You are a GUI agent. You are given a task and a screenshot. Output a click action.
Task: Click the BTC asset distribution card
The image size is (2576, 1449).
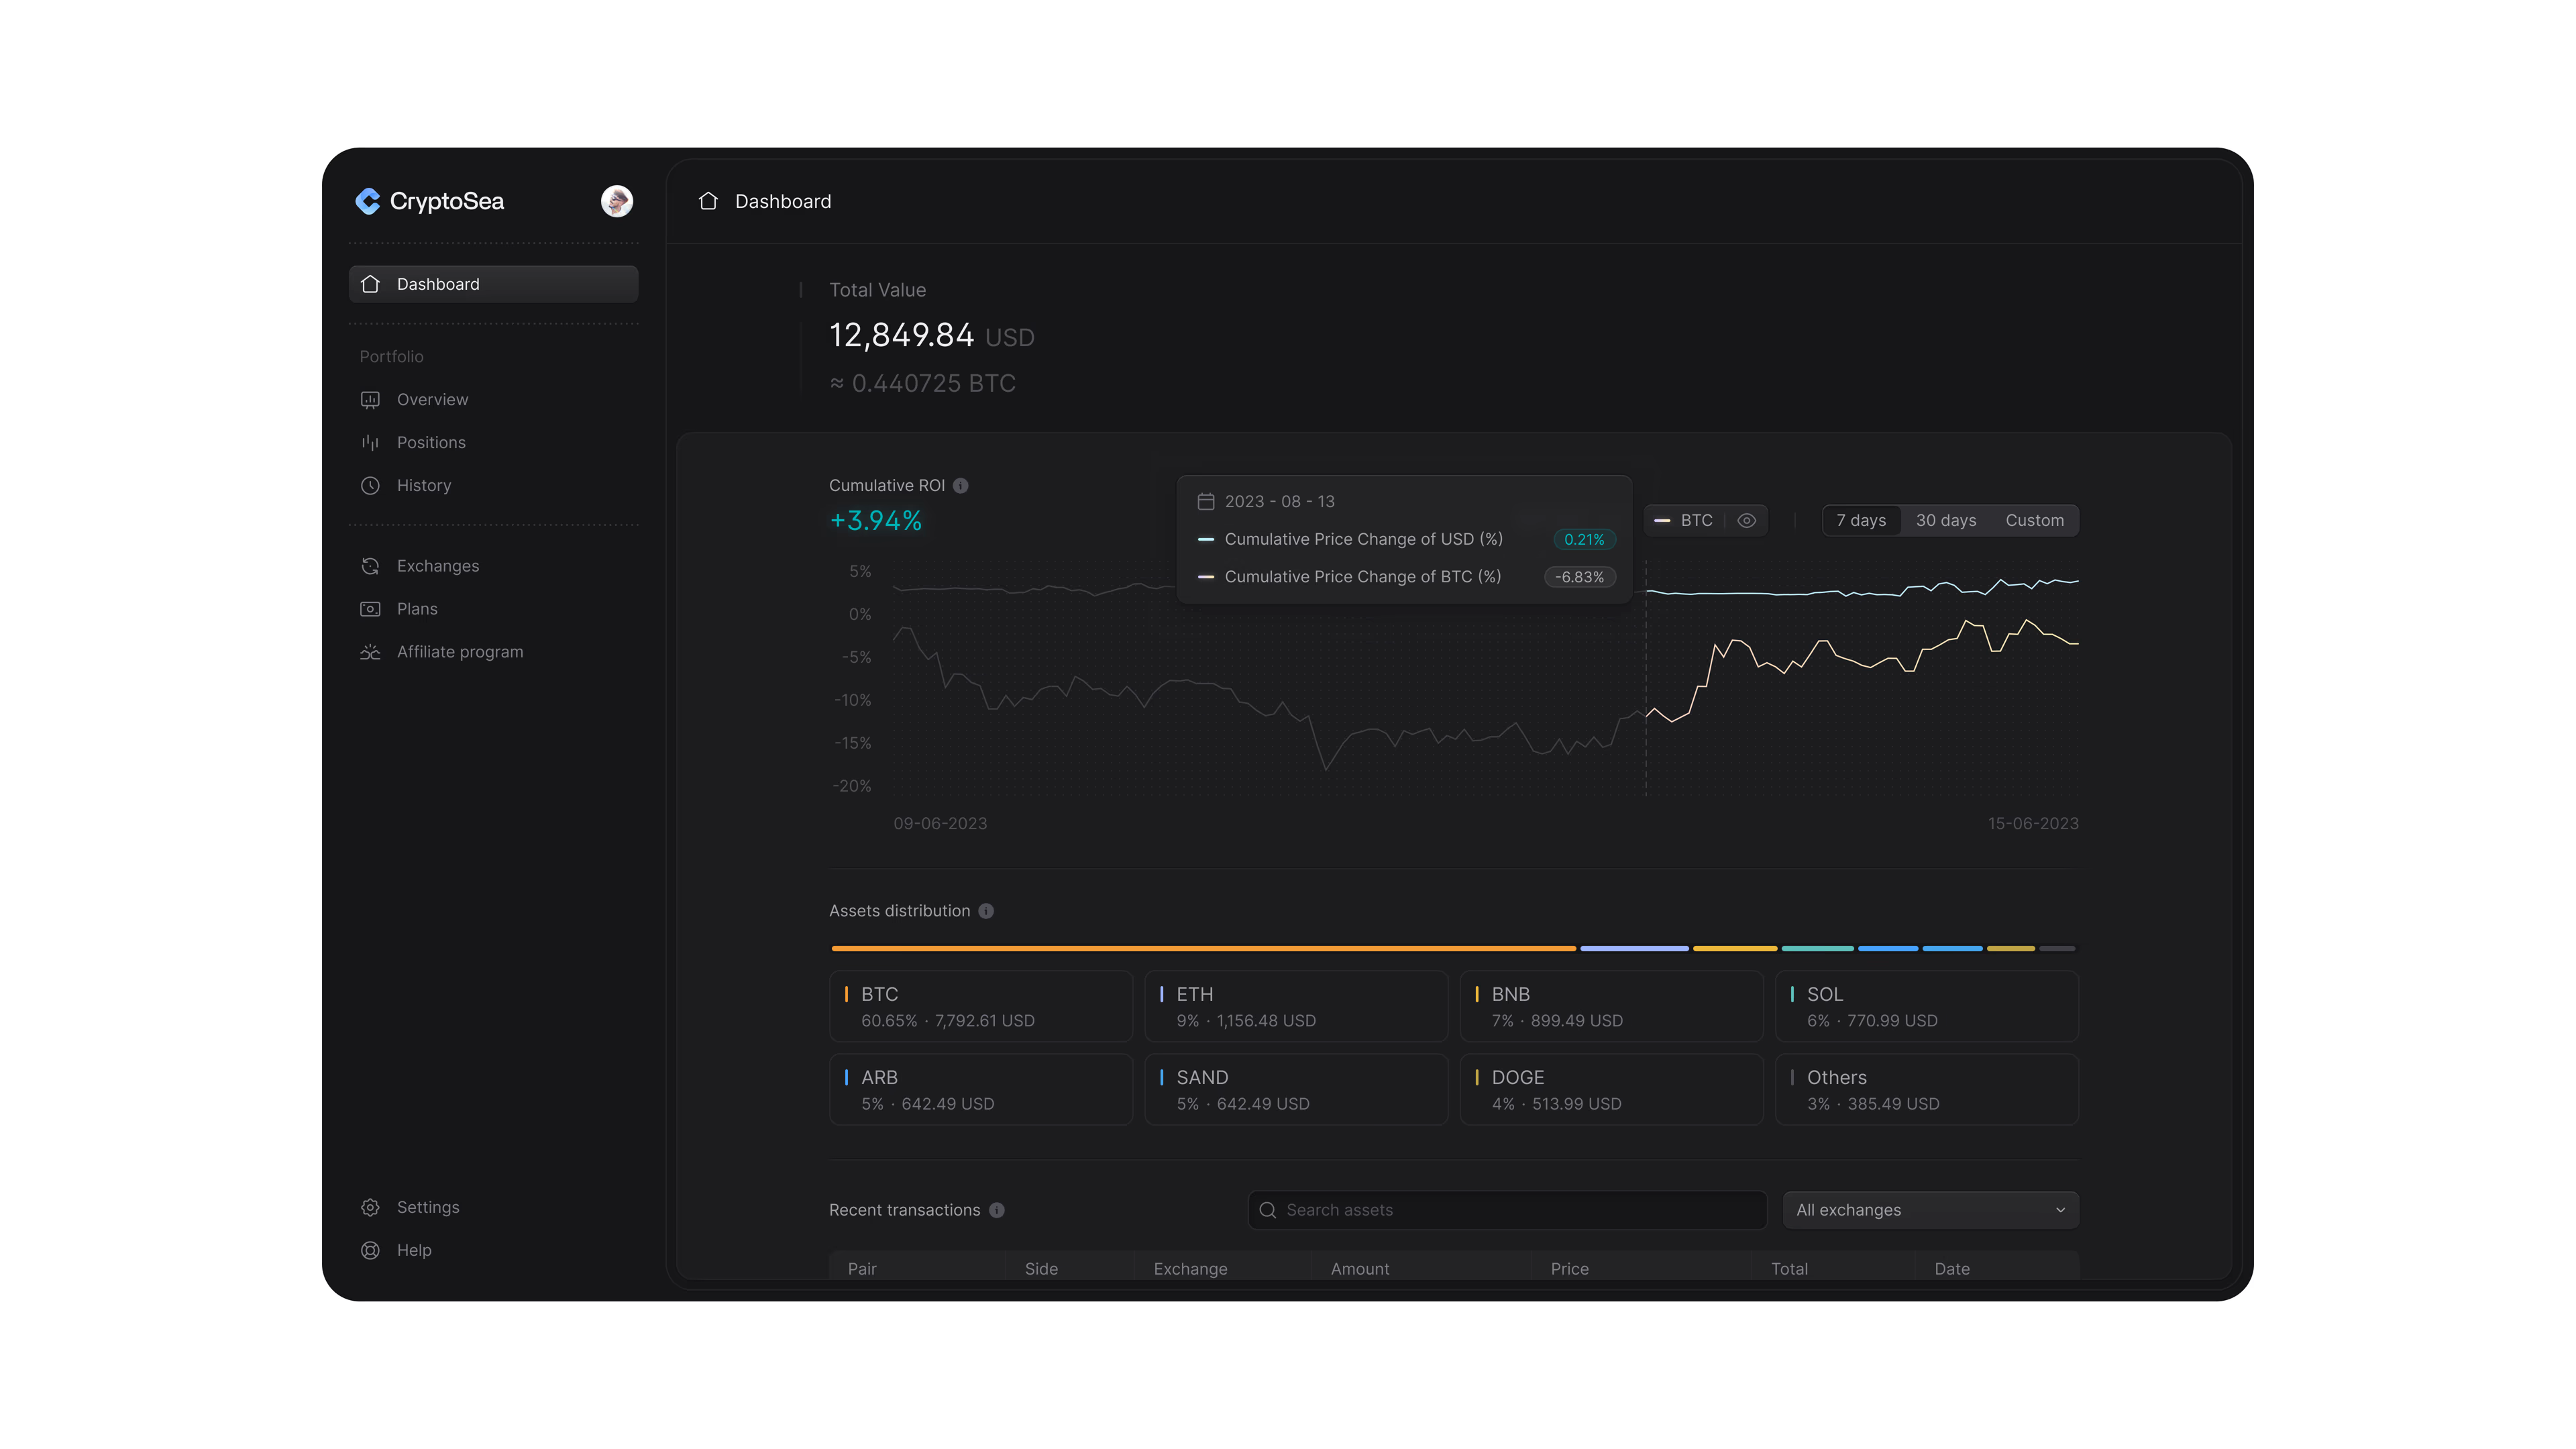pyautogui.click(x=980, y=1006)
